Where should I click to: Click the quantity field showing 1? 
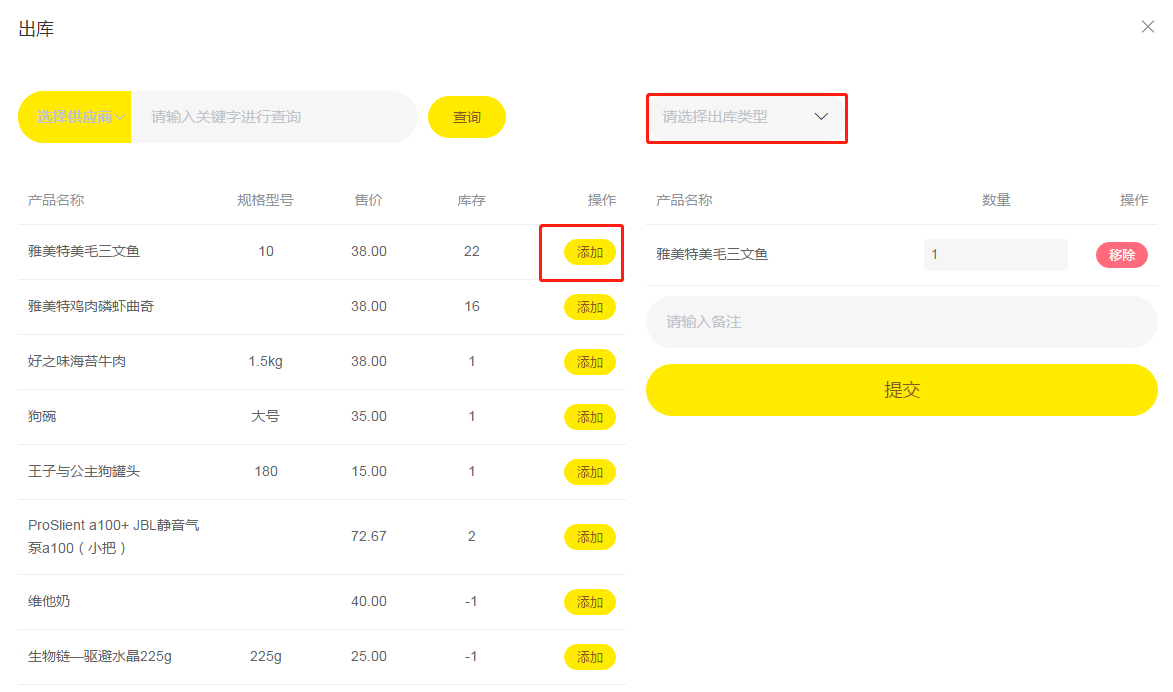point(996,254)
